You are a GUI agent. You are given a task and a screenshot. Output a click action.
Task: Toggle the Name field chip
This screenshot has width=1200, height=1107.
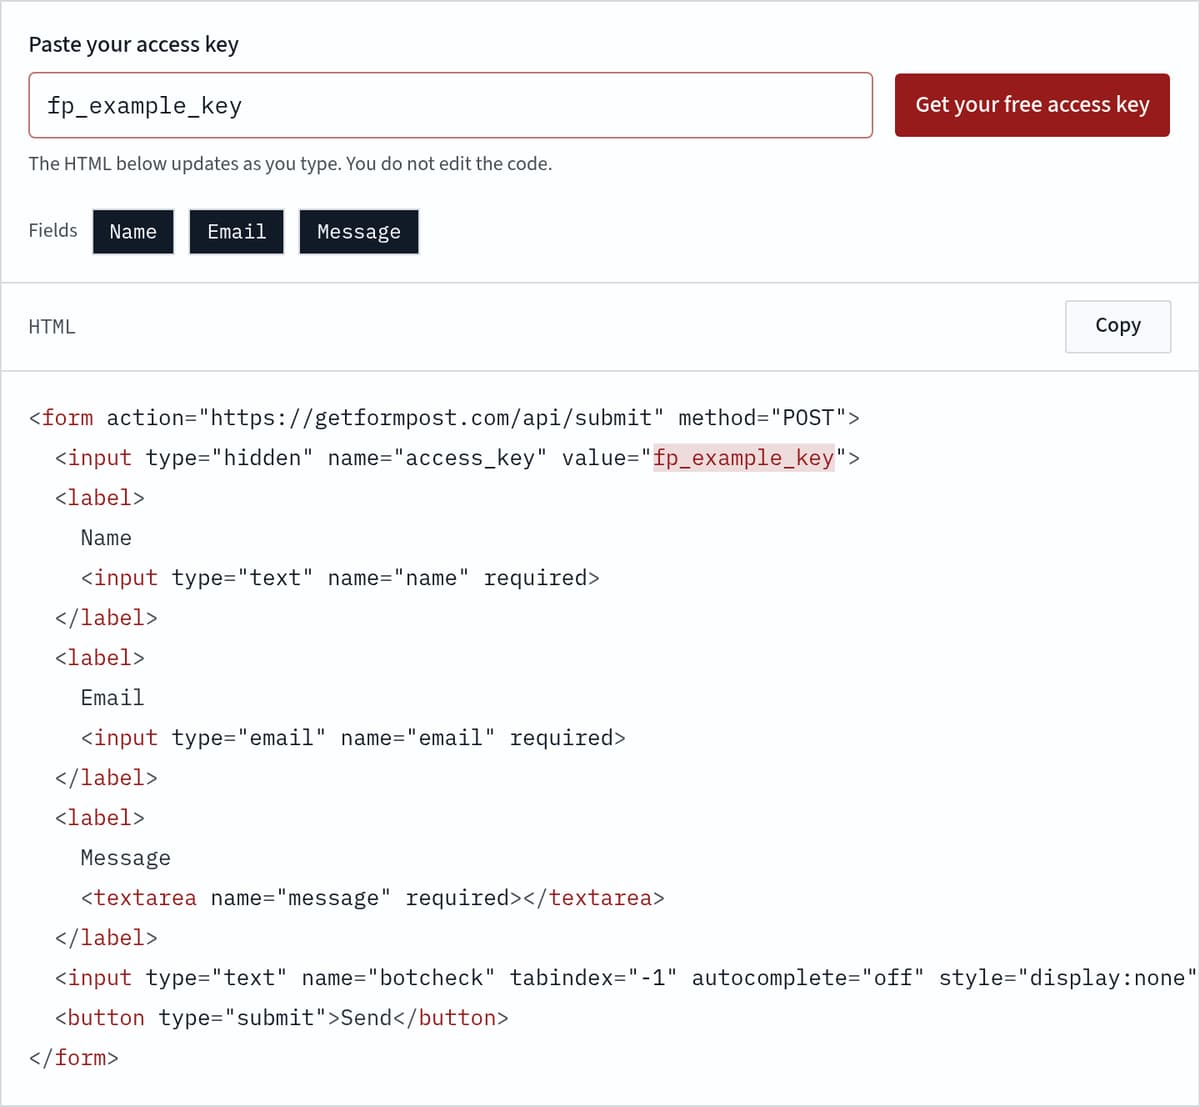point(133,232)
